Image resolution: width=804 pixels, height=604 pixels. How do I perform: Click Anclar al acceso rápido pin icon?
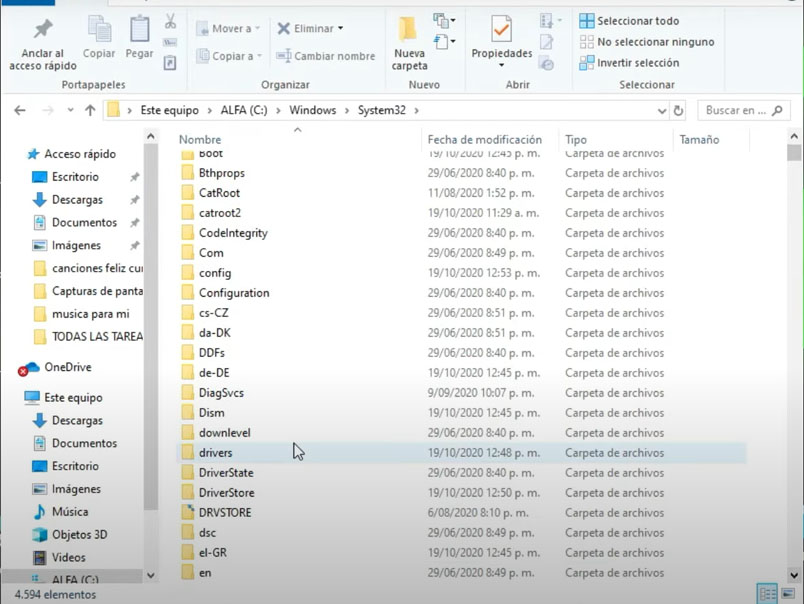click(43, 29)
